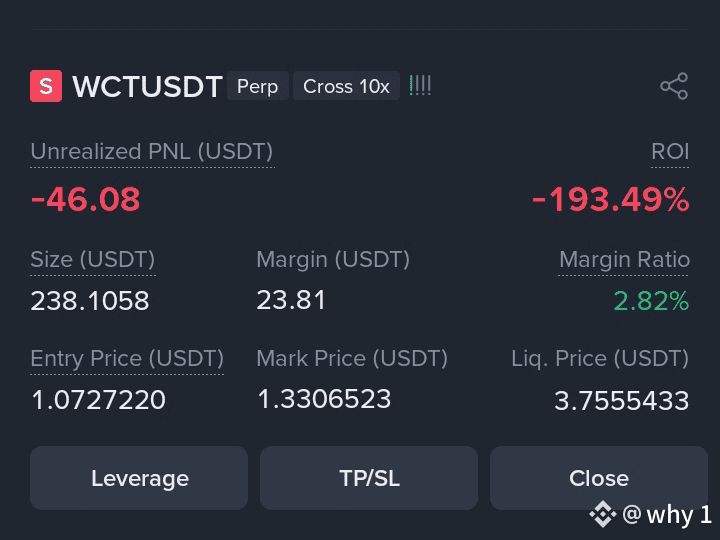Tap the Entry Price (USDT) label
720x540 pixels.
[x=127, y=359]
